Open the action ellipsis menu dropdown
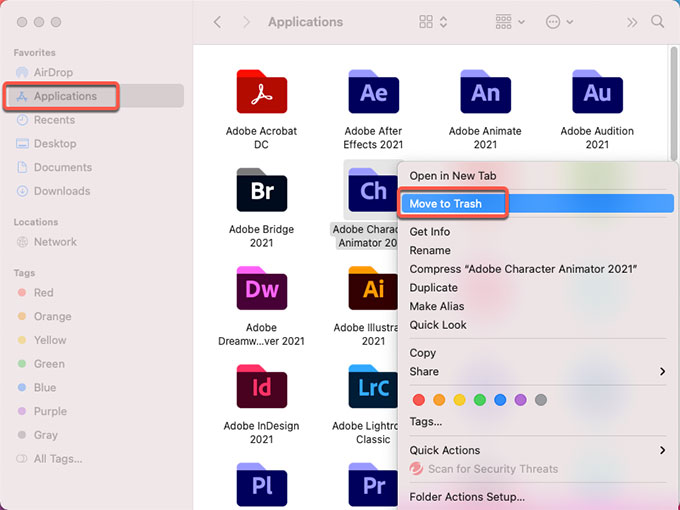680x510 pixels. [559, 22]
